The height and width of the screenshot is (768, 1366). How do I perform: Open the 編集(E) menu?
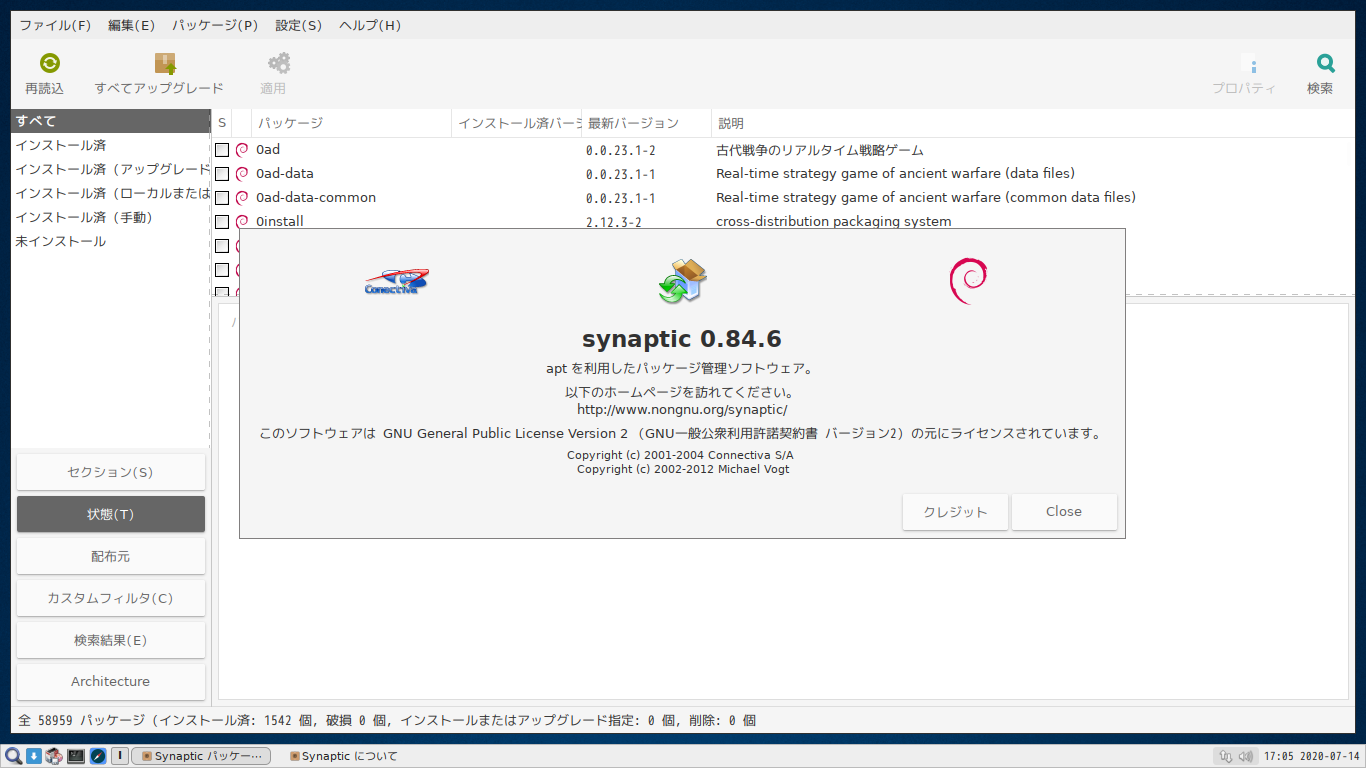tap(131, 25)
